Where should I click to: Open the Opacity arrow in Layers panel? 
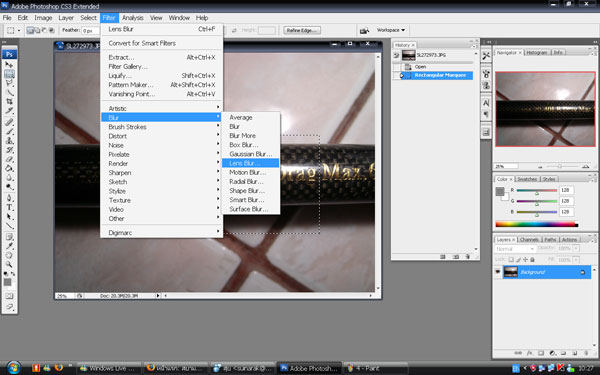click(x=576, y=248)
